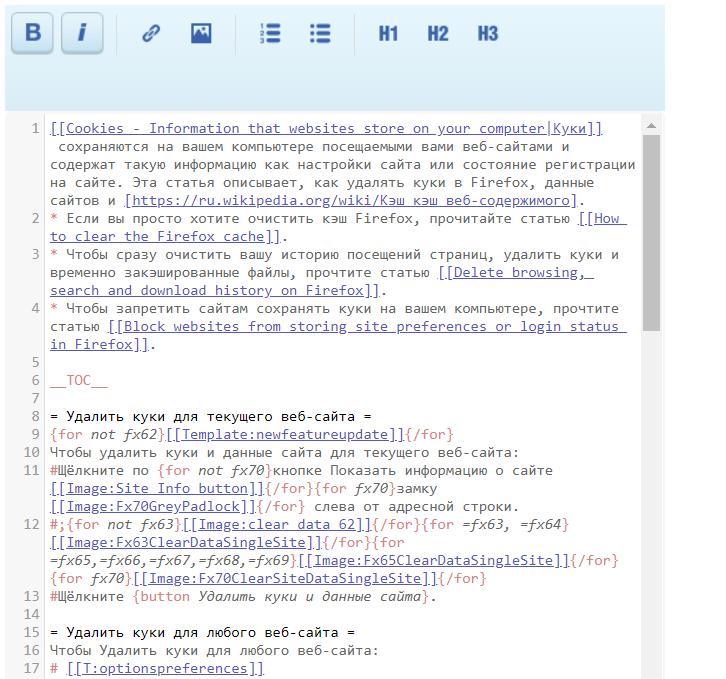Click the T:optionspreferences template text
Screen dimensions: 726x679
165,668
